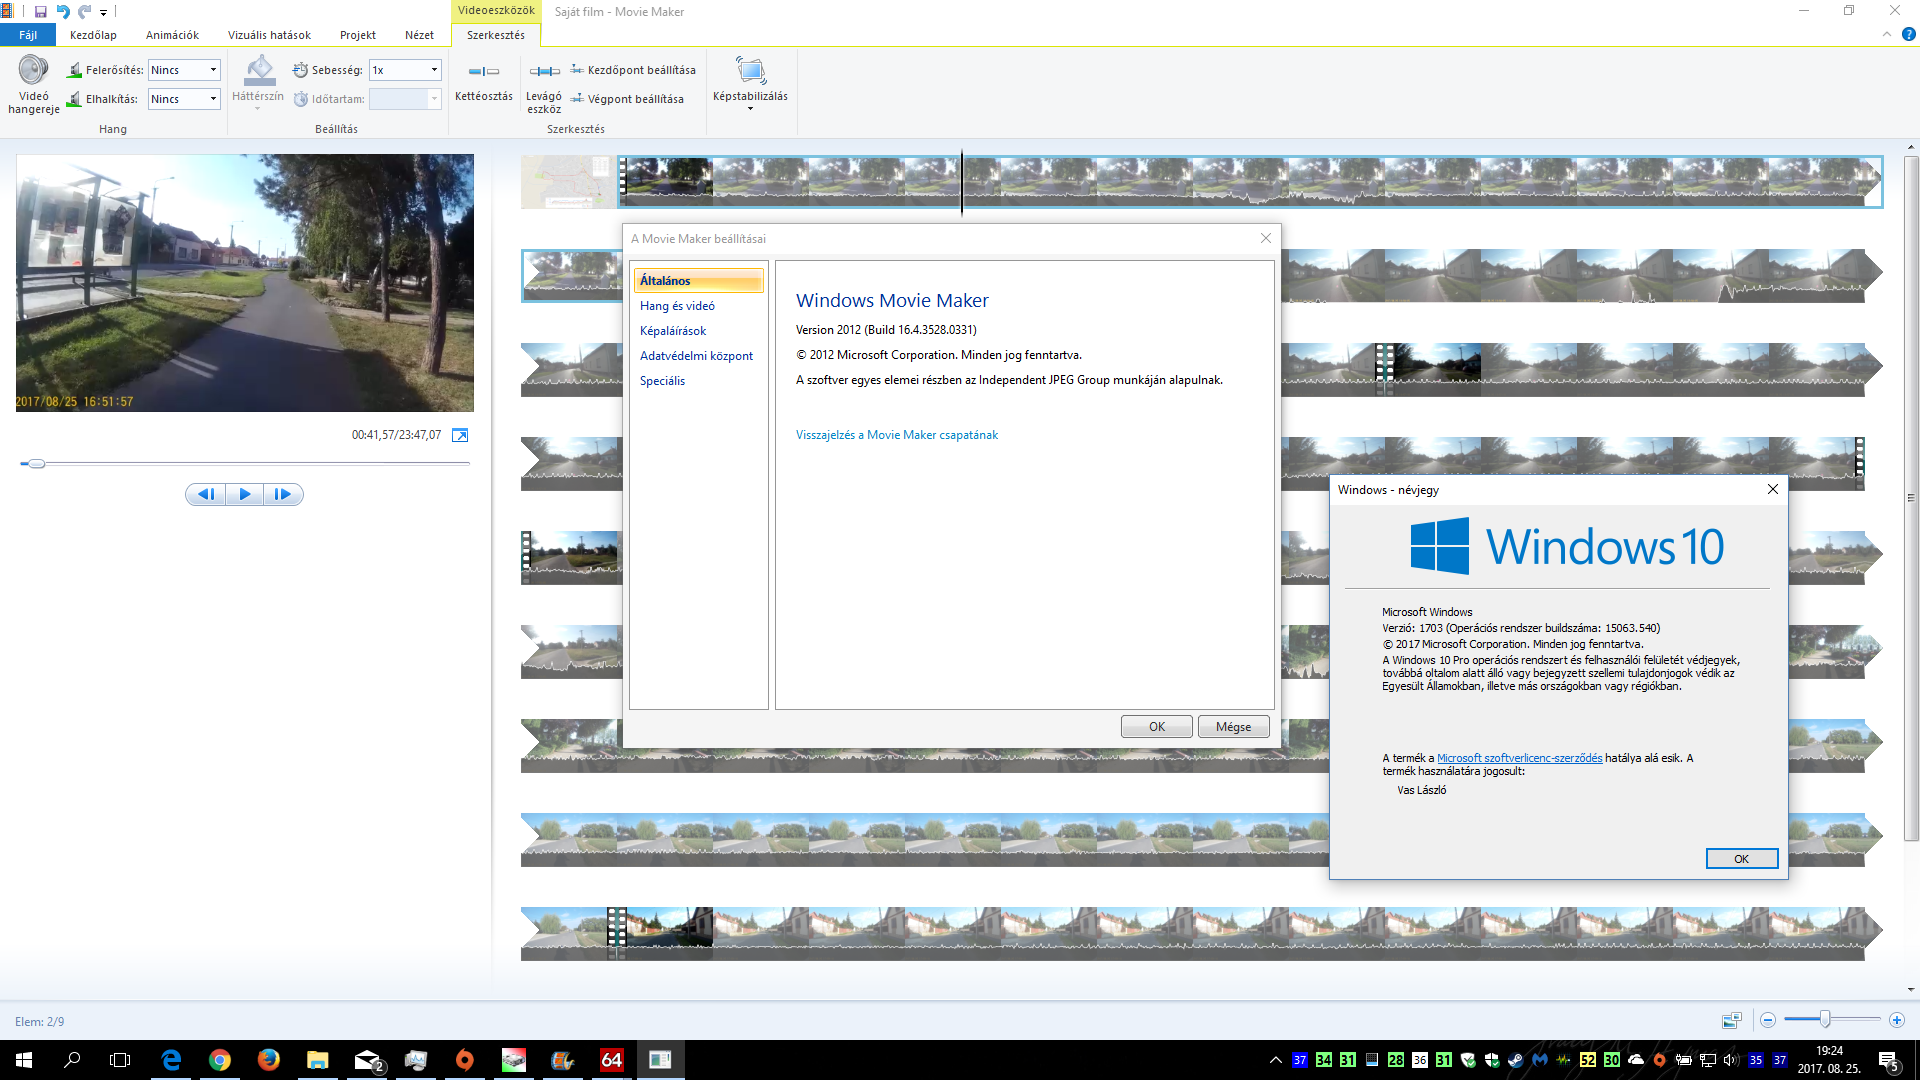Expand the Képstabilizálás dropdown arrow
This screenshot has height=1080, width=1920.
(x=750, y=109)
